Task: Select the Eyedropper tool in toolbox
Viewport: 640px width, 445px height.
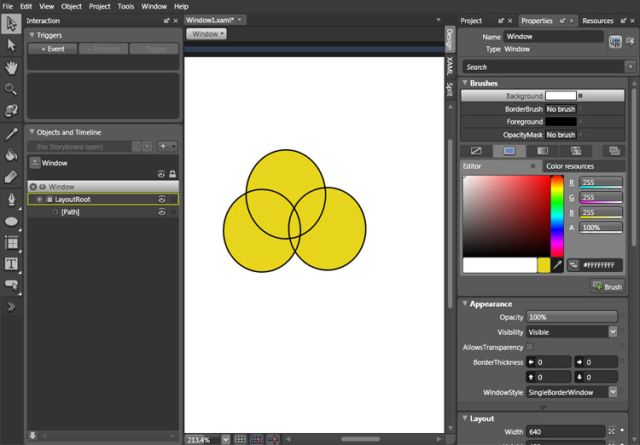Action: (11, 134)
